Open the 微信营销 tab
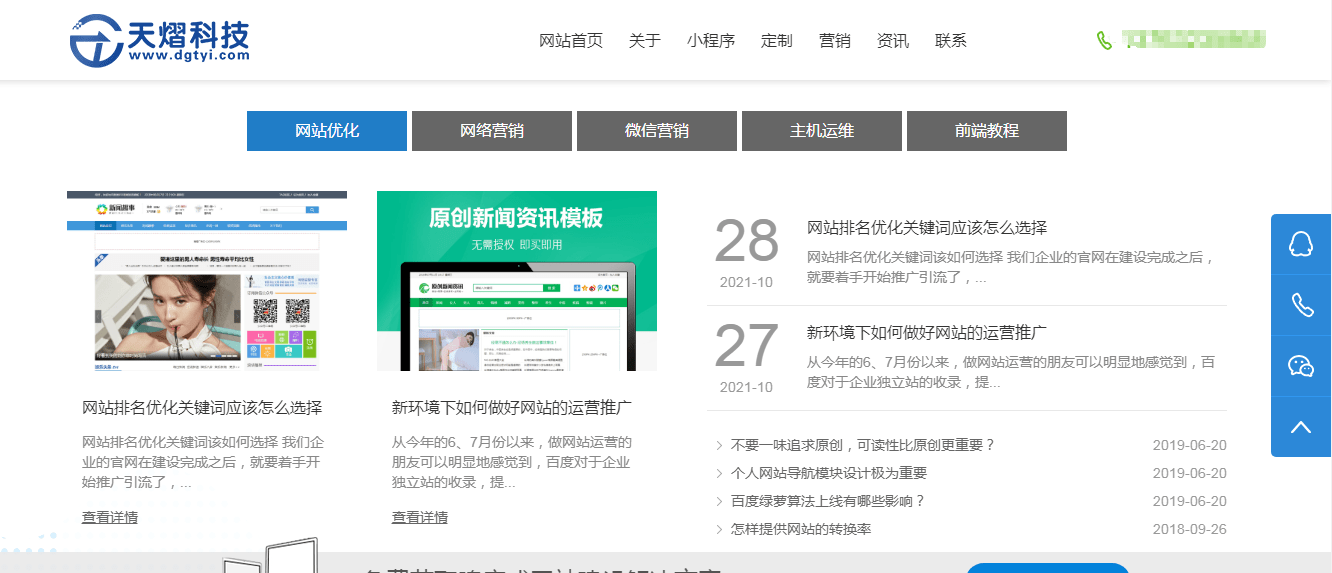Image resolution: width=1332 pixels, height=573 pixels. click(657, 131)
